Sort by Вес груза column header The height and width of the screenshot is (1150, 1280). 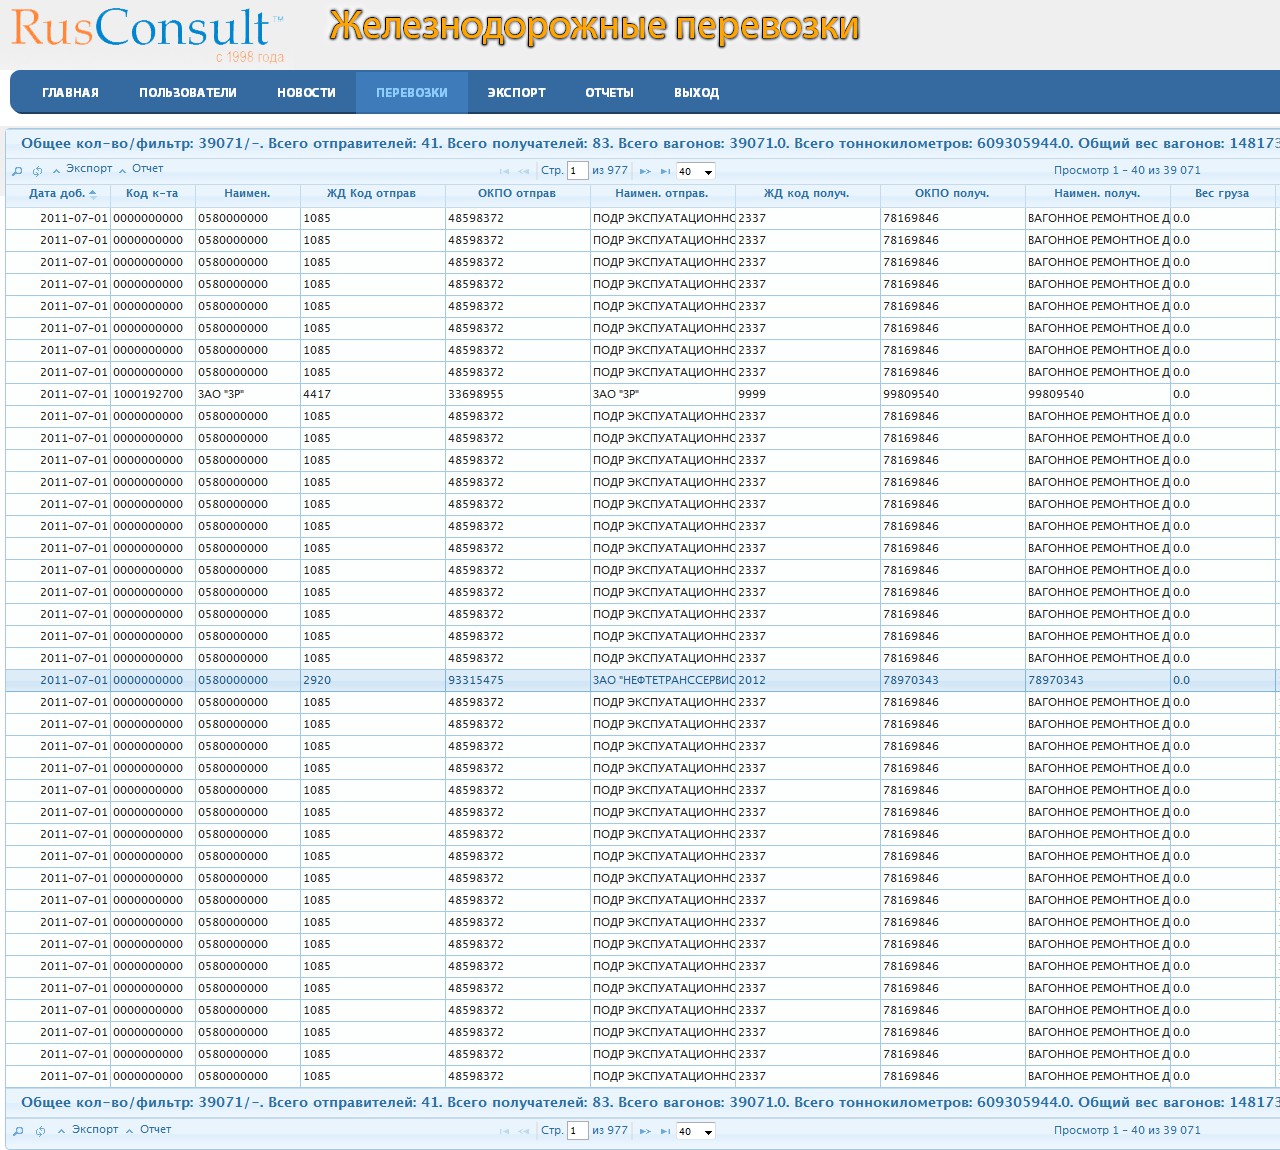1222,194
